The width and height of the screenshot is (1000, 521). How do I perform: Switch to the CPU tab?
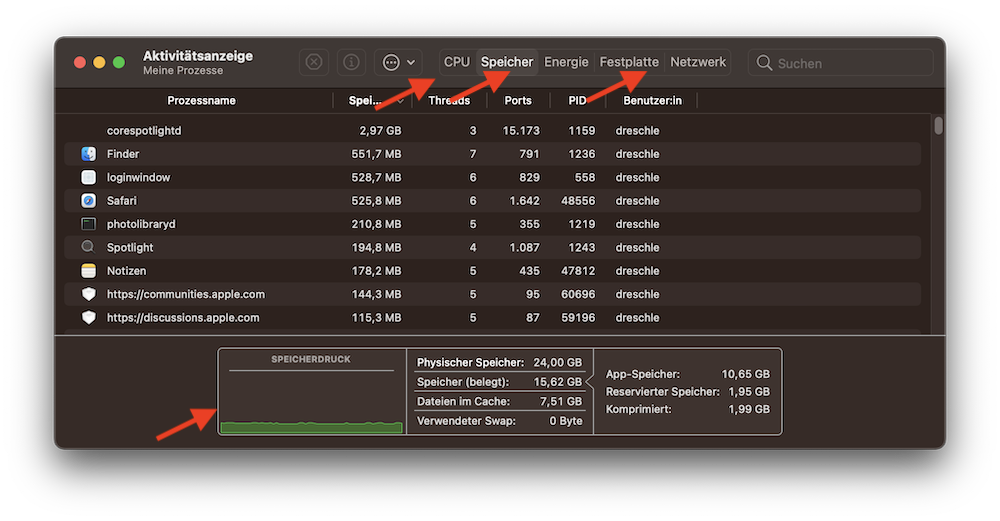tap(457, 62)
